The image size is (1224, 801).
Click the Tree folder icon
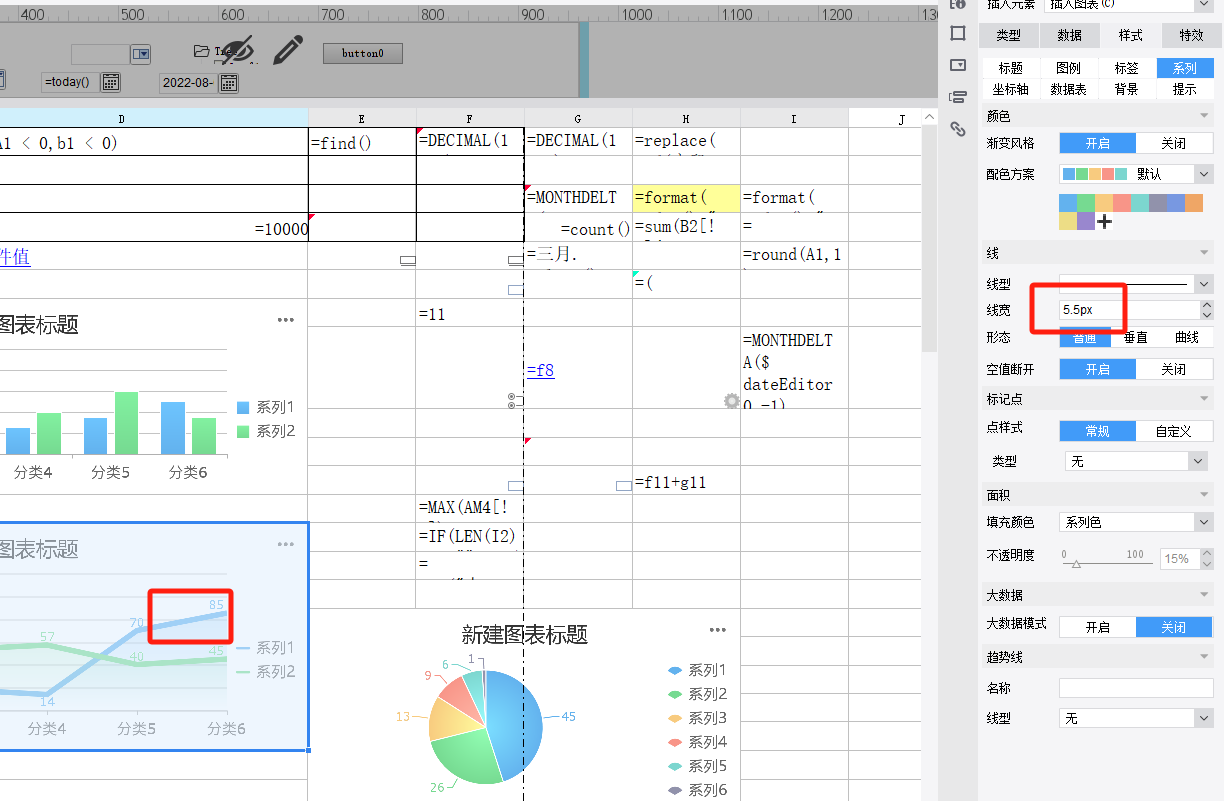tap(202, 51)
